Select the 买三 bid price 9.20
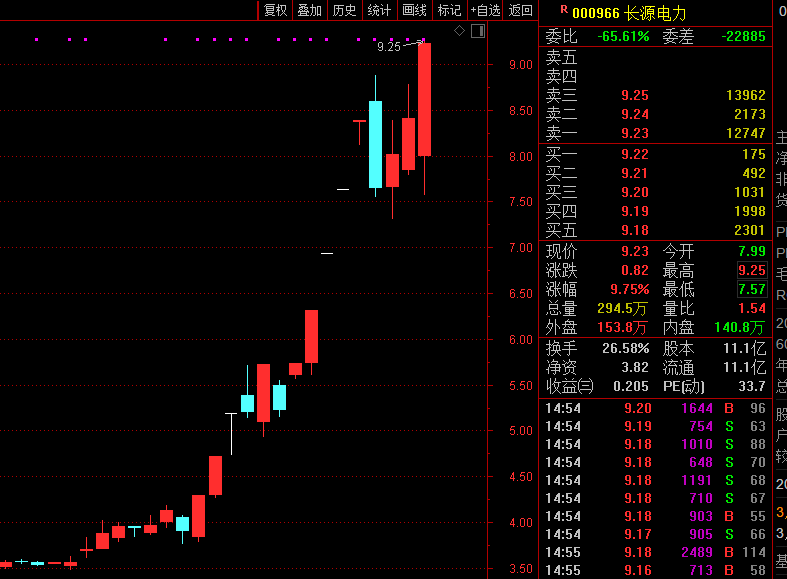The width and height of the screenshot is (787, 579). pos(635,193)
